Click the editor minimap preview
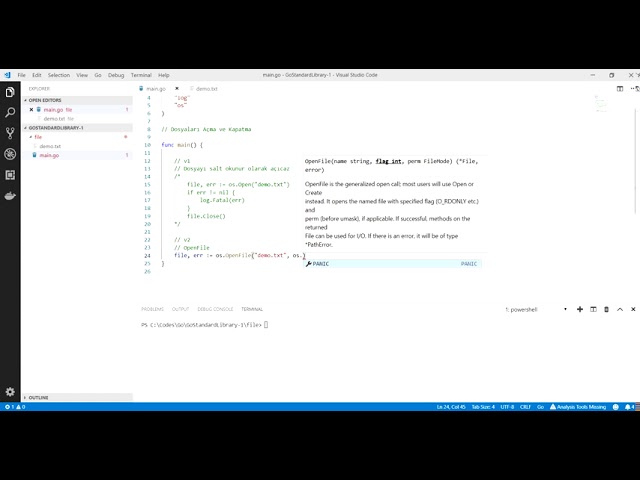This screenshot has width=640, height=480. [601, 104]
